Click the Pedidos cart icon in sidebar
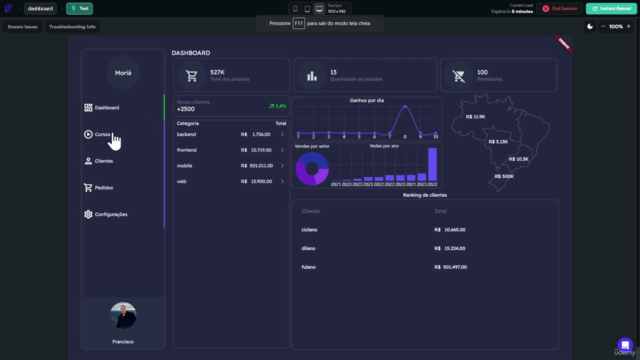Viewport: 640px width, 360px height. [88, 188]
